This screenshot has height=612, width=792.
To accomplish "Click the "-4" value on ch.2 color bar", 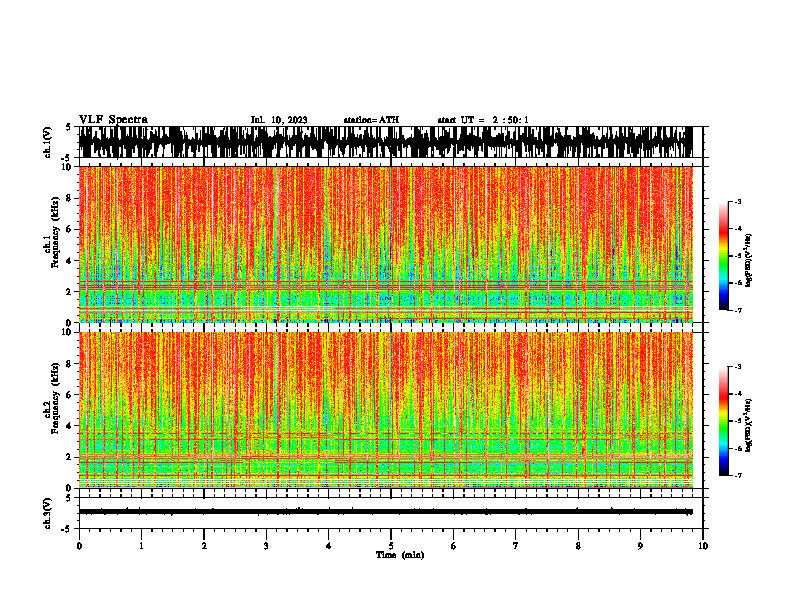I will 737,394.
